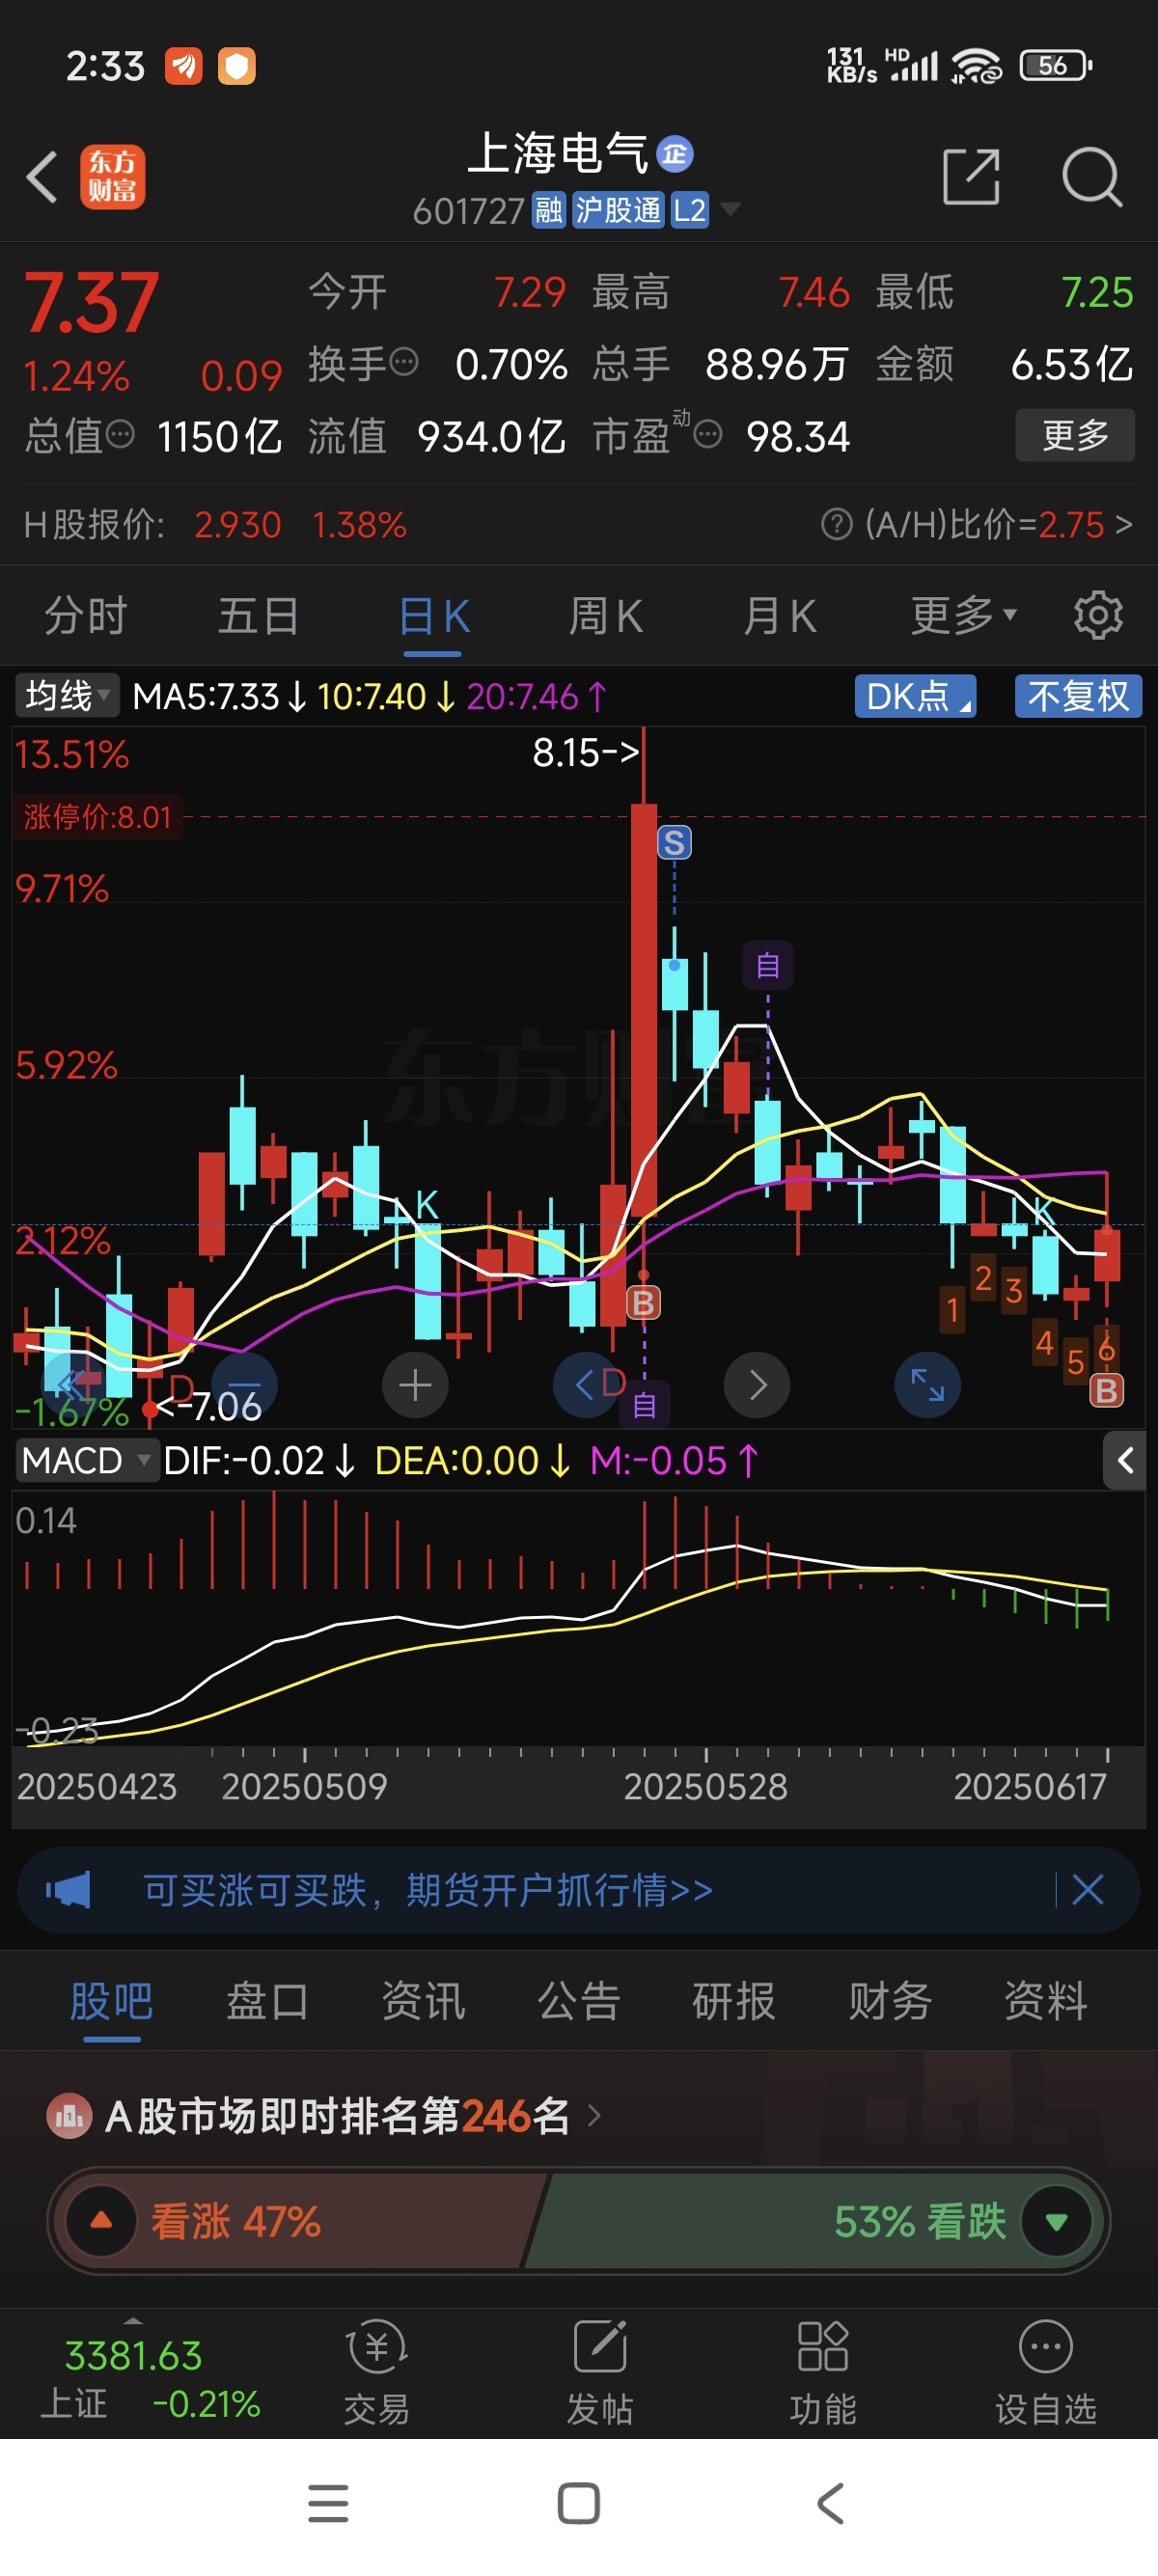Expand chart to fullscreen landscape
This screenshot has width=1158, height=2576.
[x=927, y=1385]
